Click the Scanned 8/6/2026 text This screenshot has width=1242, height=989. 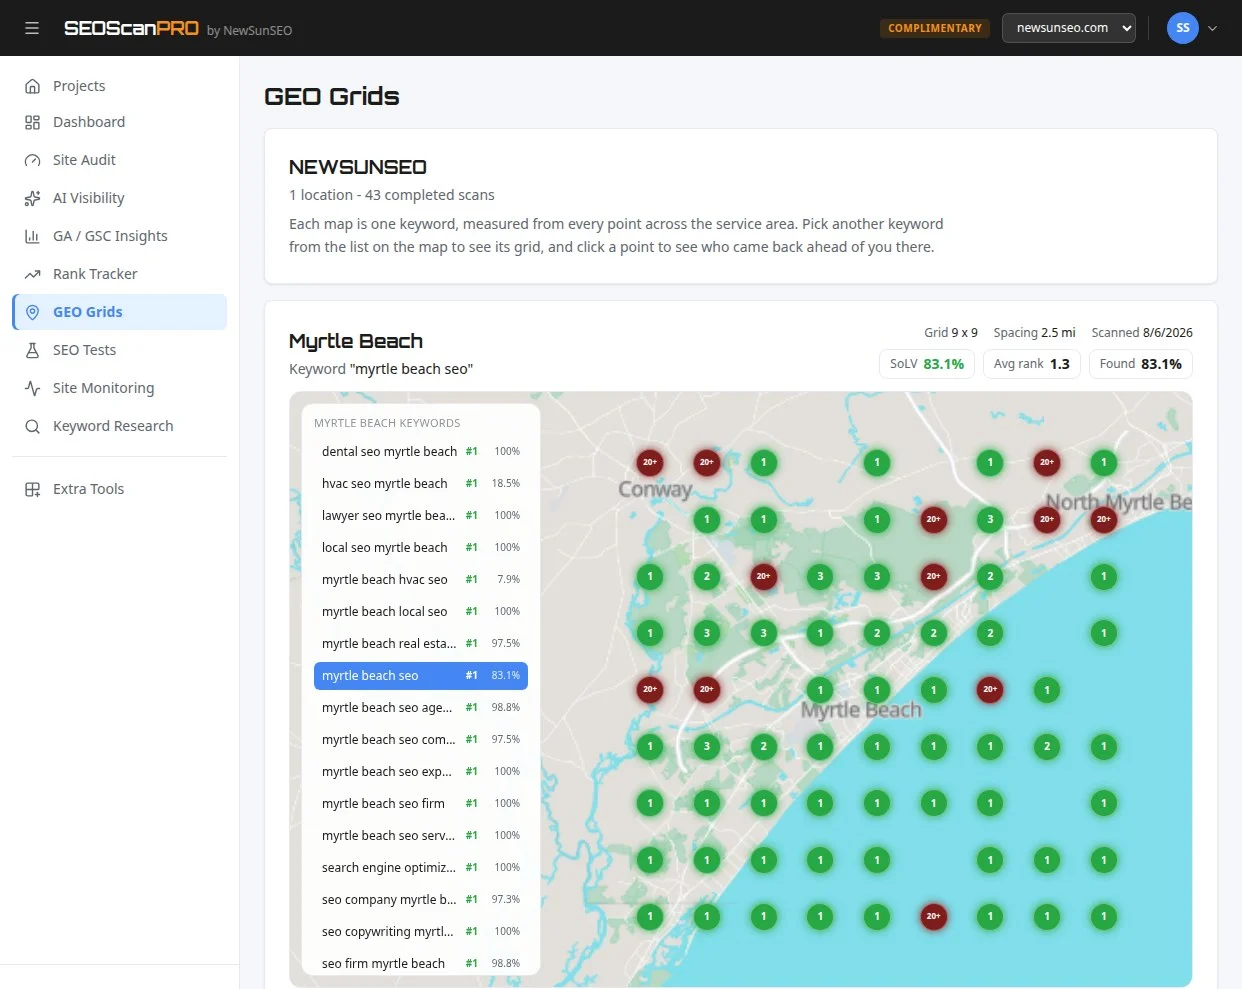click(1142, 333)
